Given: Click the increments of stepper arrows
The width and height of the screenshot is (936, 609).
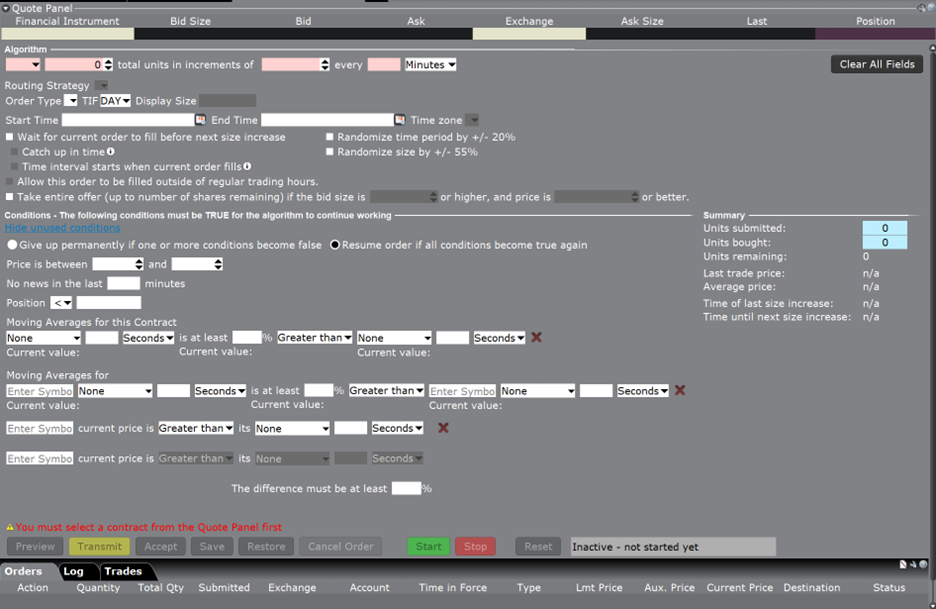Looking at the screenshot, I should (325, 64).
